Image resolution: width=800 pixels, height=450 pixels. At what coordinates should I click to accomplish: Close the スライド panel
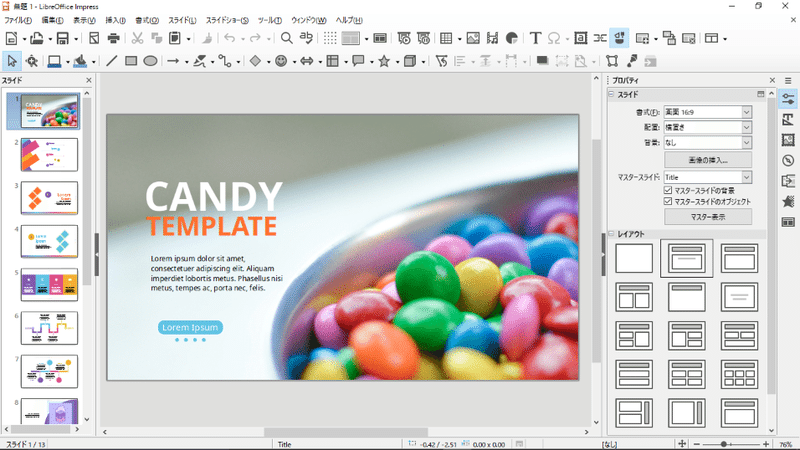point(89,80)
